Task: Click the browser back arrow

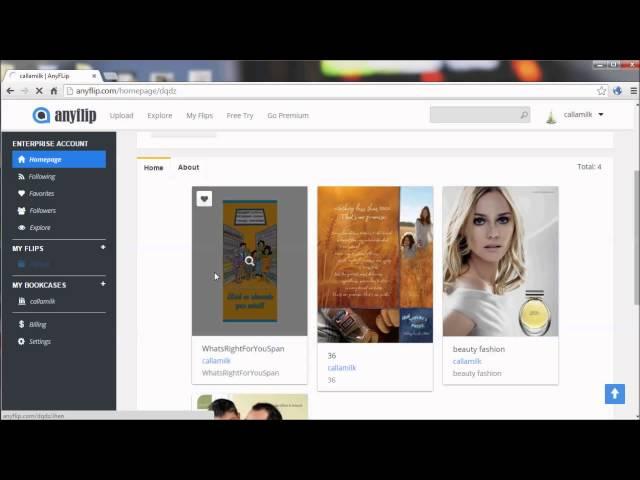Action: point(10,91)
